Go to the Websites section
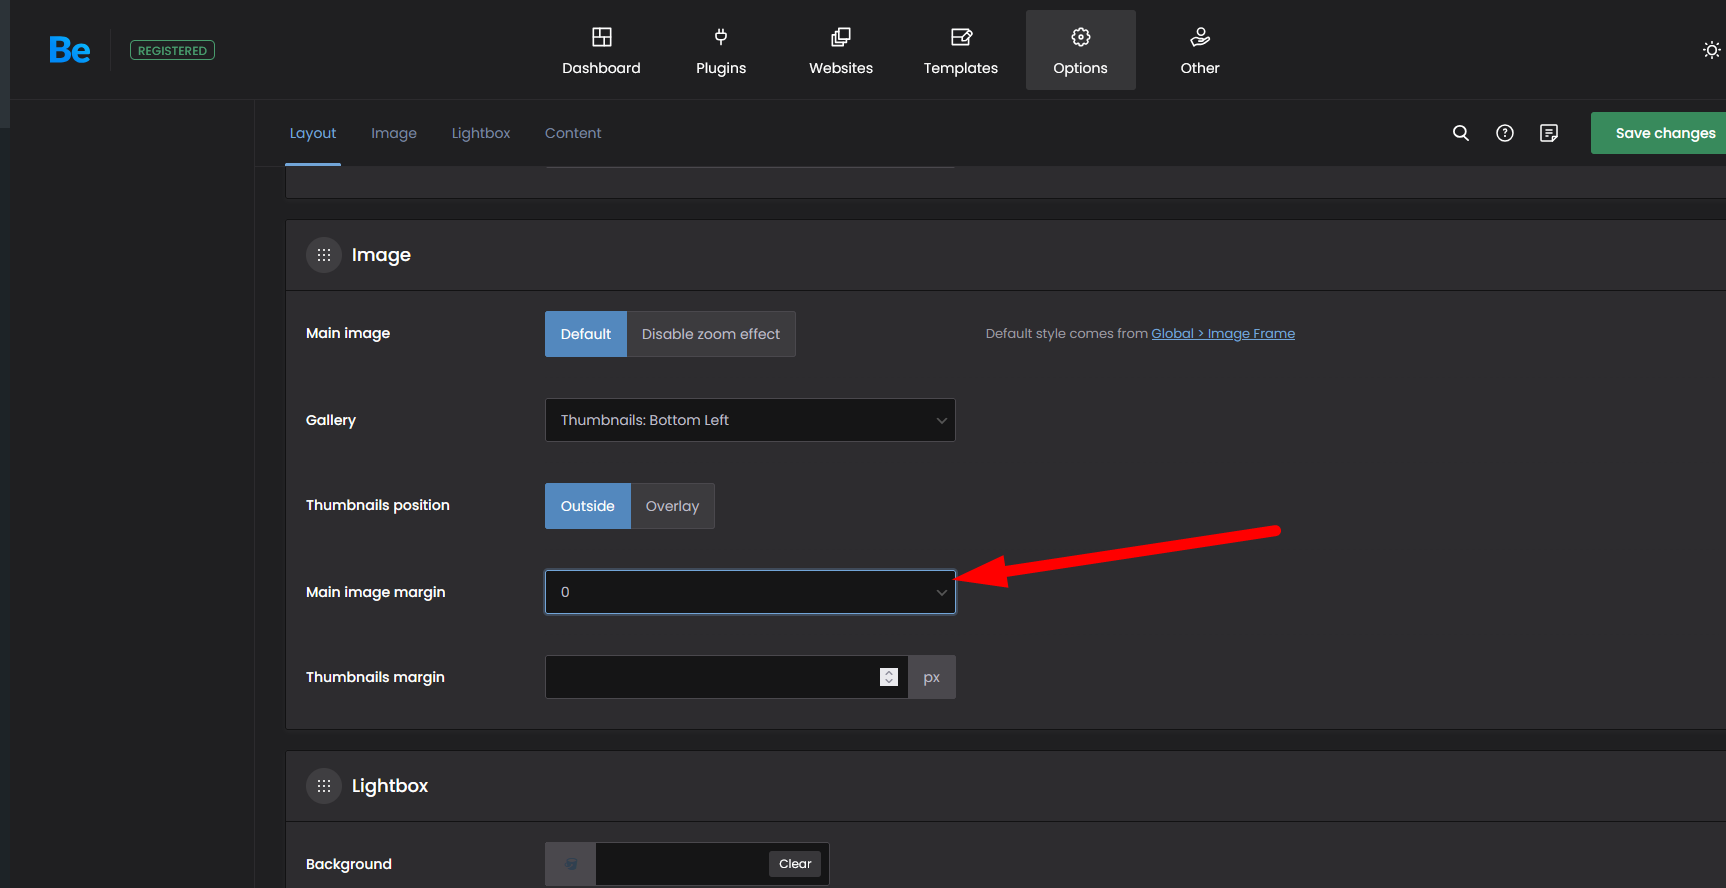 tap(841, 51)
